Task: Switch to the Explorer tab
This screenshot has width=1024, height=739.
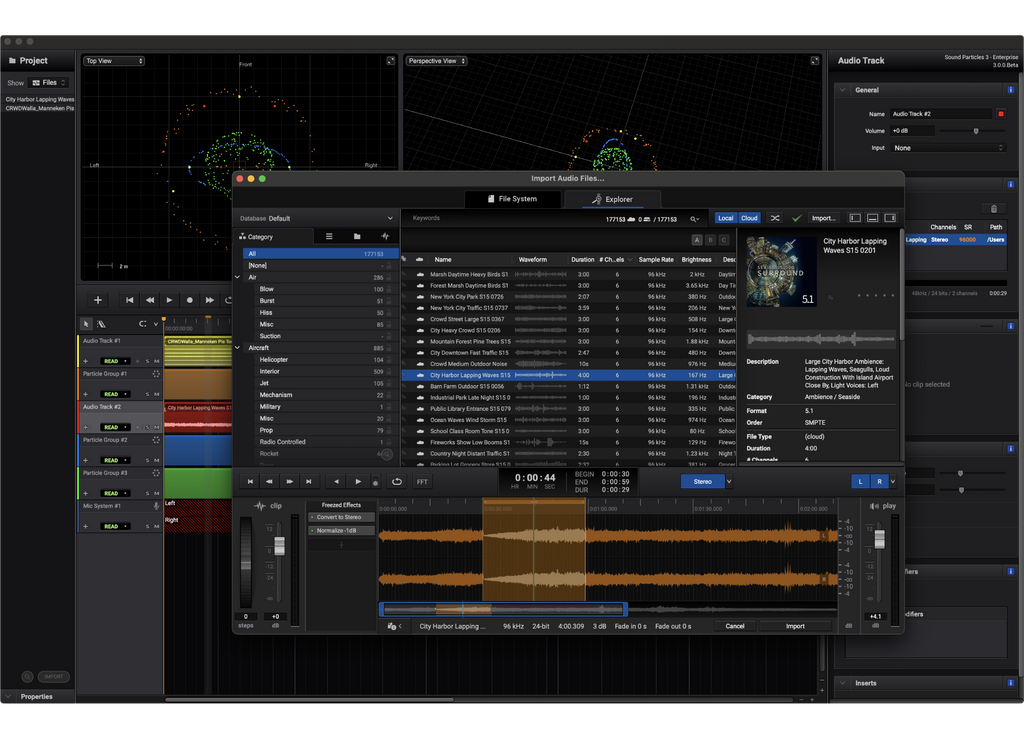Action: click(612, 199)
